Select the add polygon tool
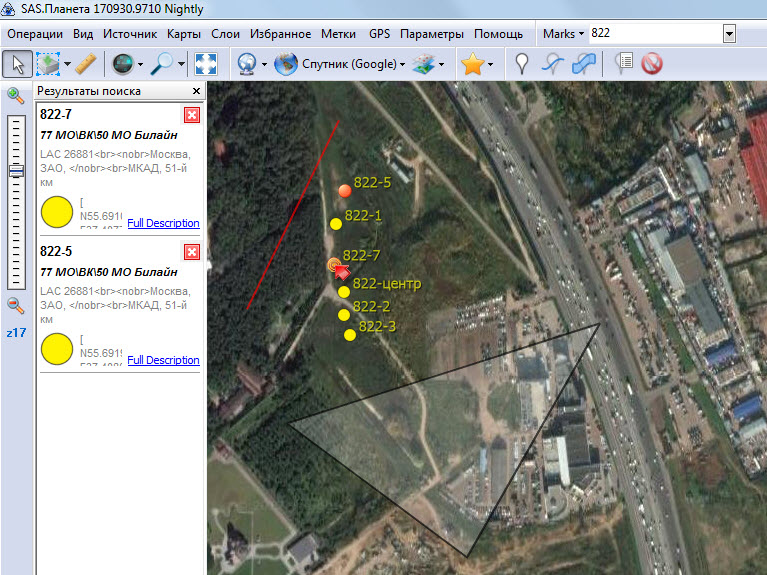 click(x=584, y=64)
